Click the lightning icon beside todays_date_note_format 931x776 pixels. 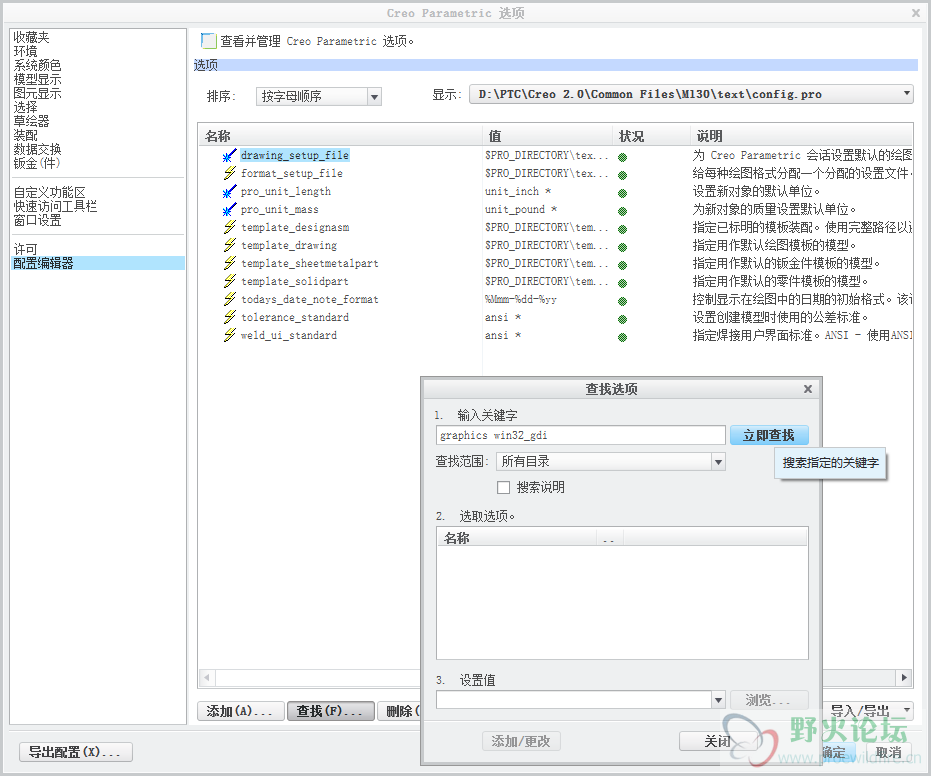(x=229, y=299)
